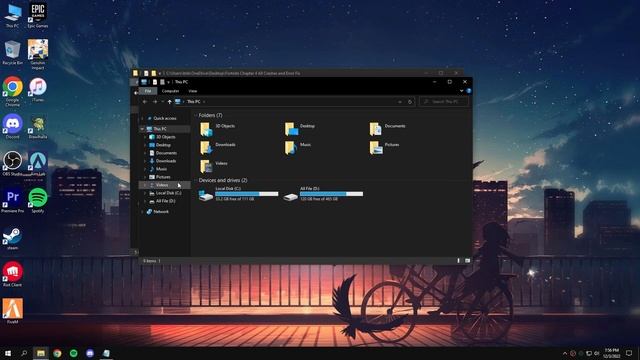Open the 3D Objects folder
640x360 pixels.
click(x=218, y=129)
